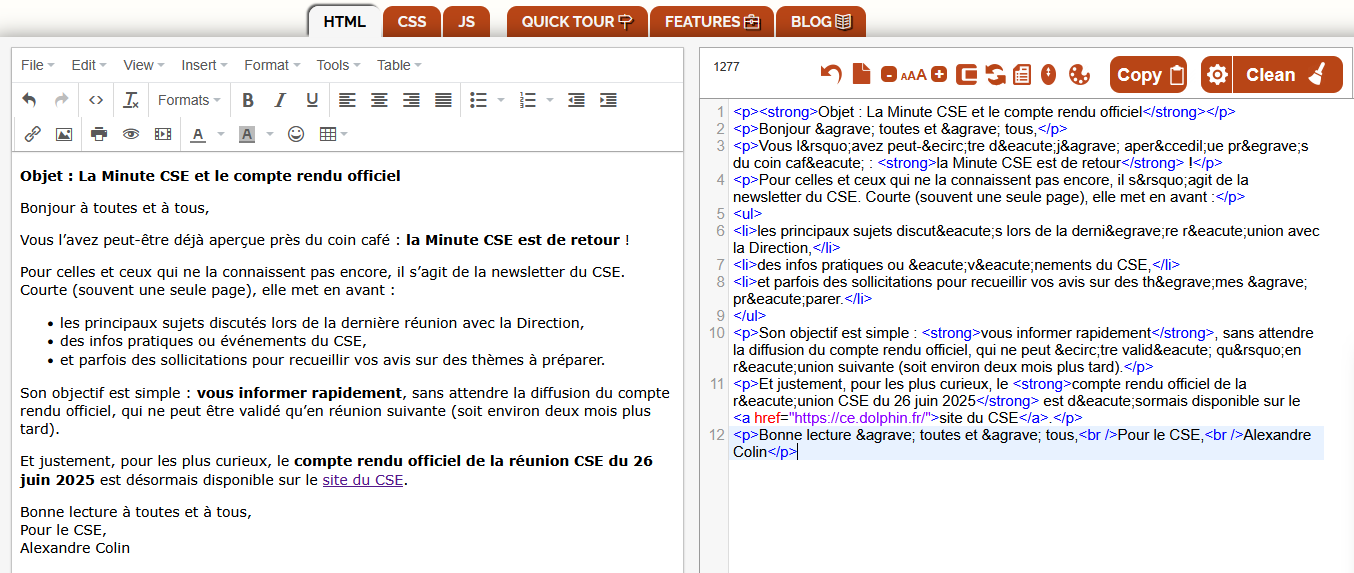
Task: Switch to the CSS tab
Action: pyautogui.click(x=411, y=21)
